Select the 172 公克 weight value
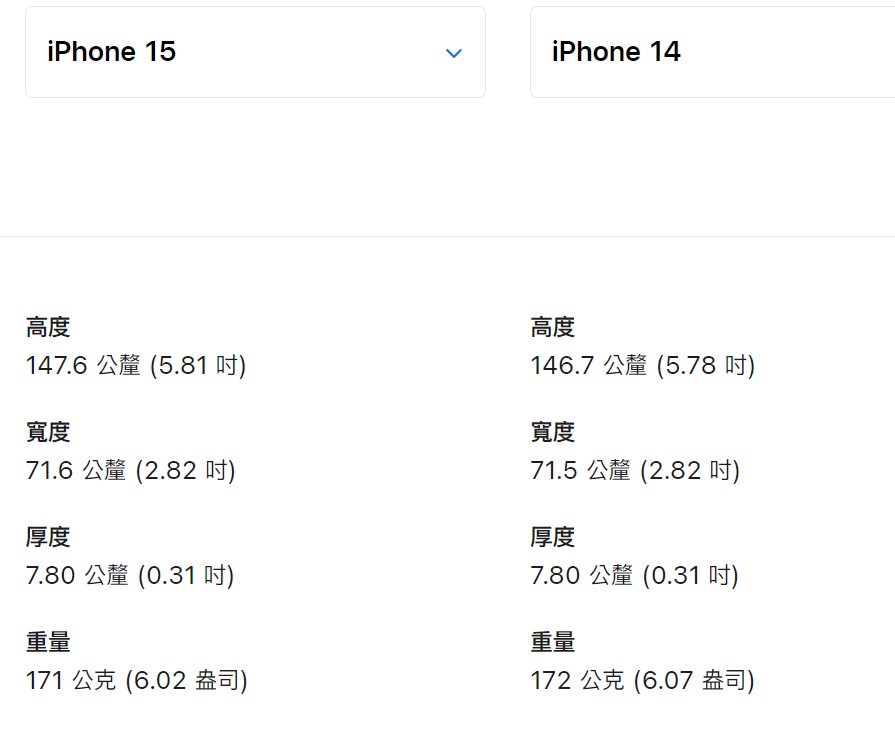 (577, 681)
